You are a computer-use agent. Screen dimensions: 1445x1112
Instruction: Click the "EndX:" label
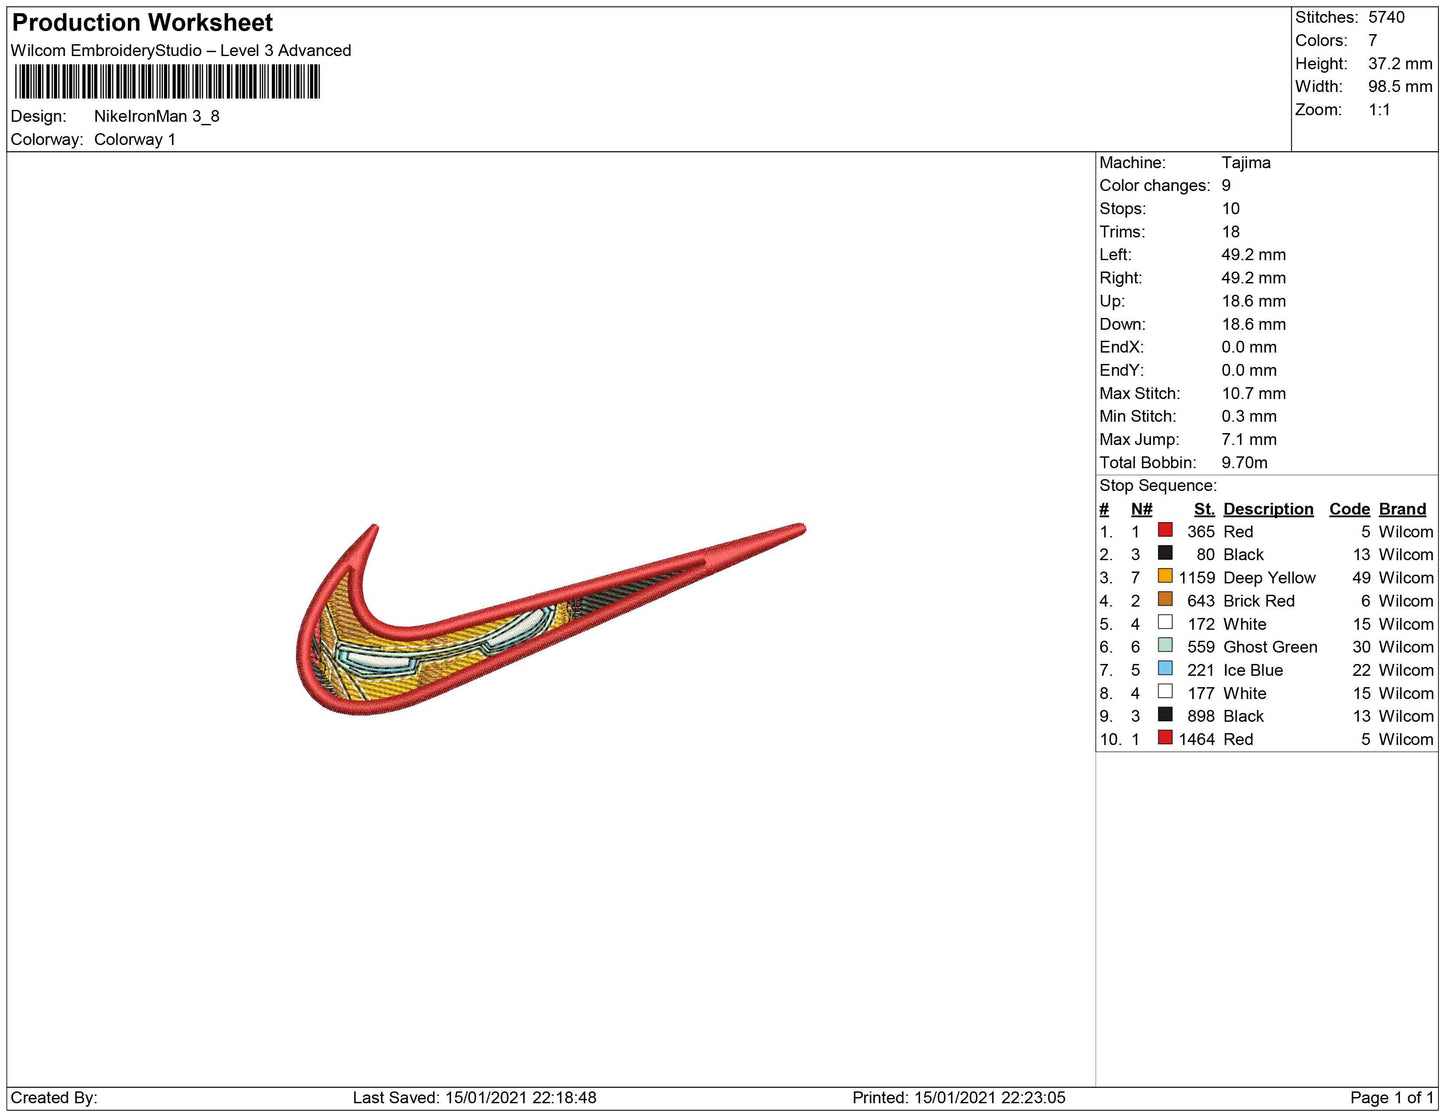(1122, 347)
